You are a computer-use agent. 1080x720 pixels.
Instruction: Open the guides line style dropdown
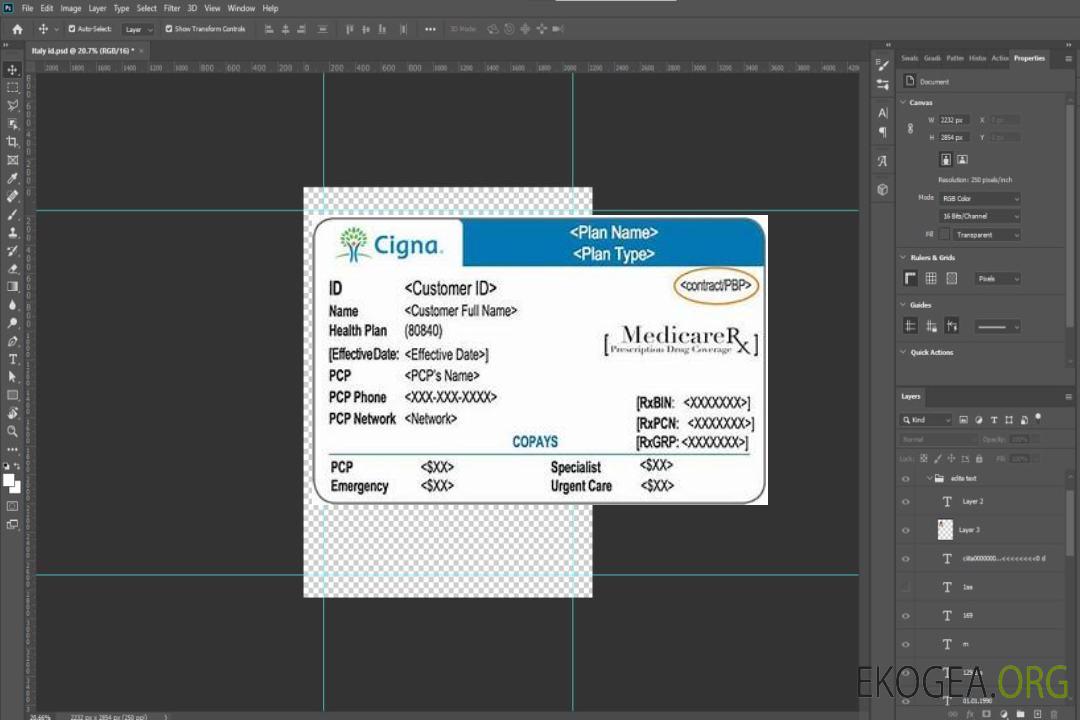tap(997, 327)
